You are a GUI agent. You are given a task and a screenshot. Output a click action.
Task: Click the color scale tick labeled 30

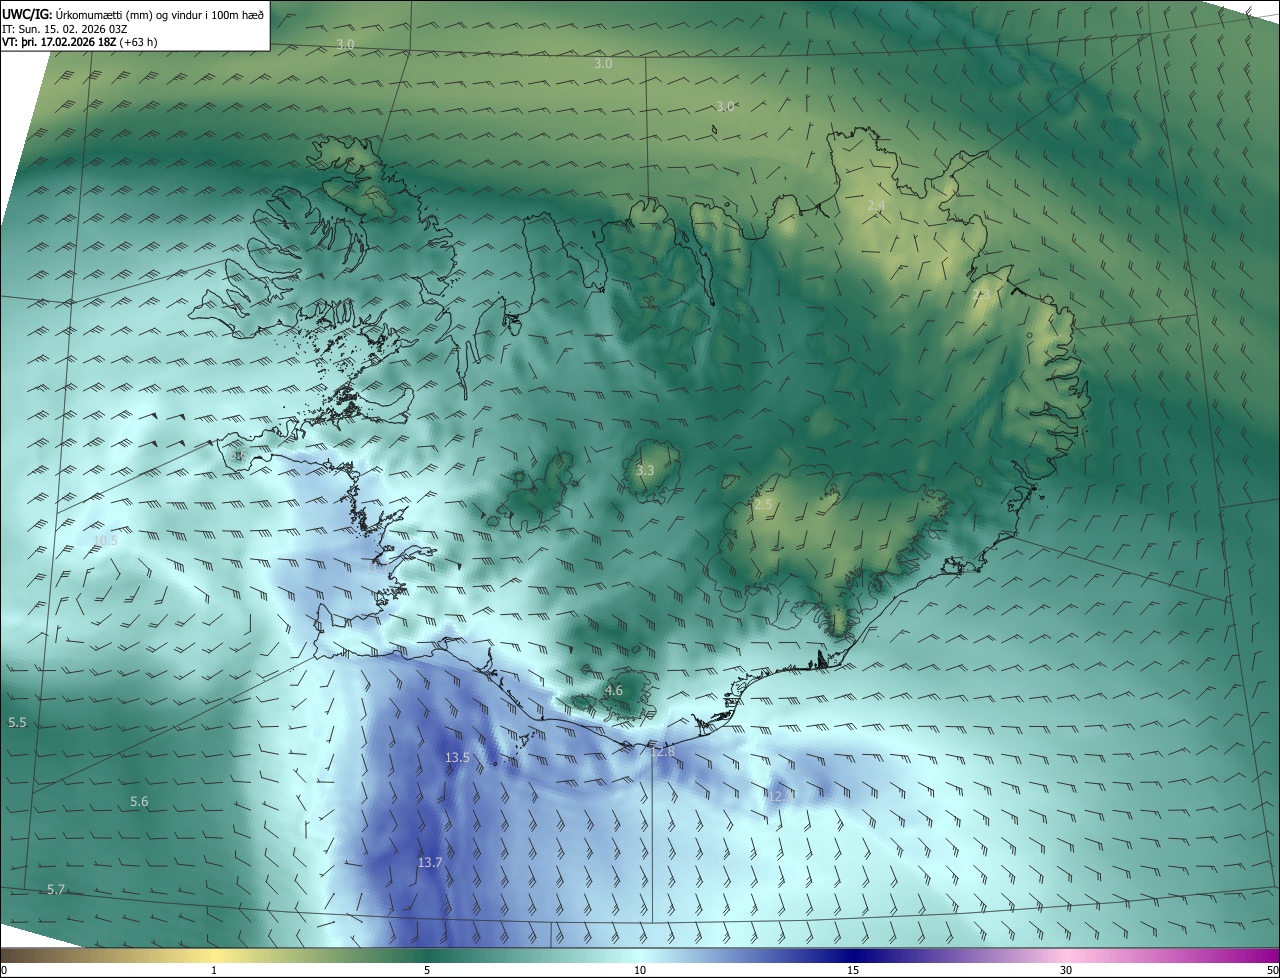pos(1066,971)
